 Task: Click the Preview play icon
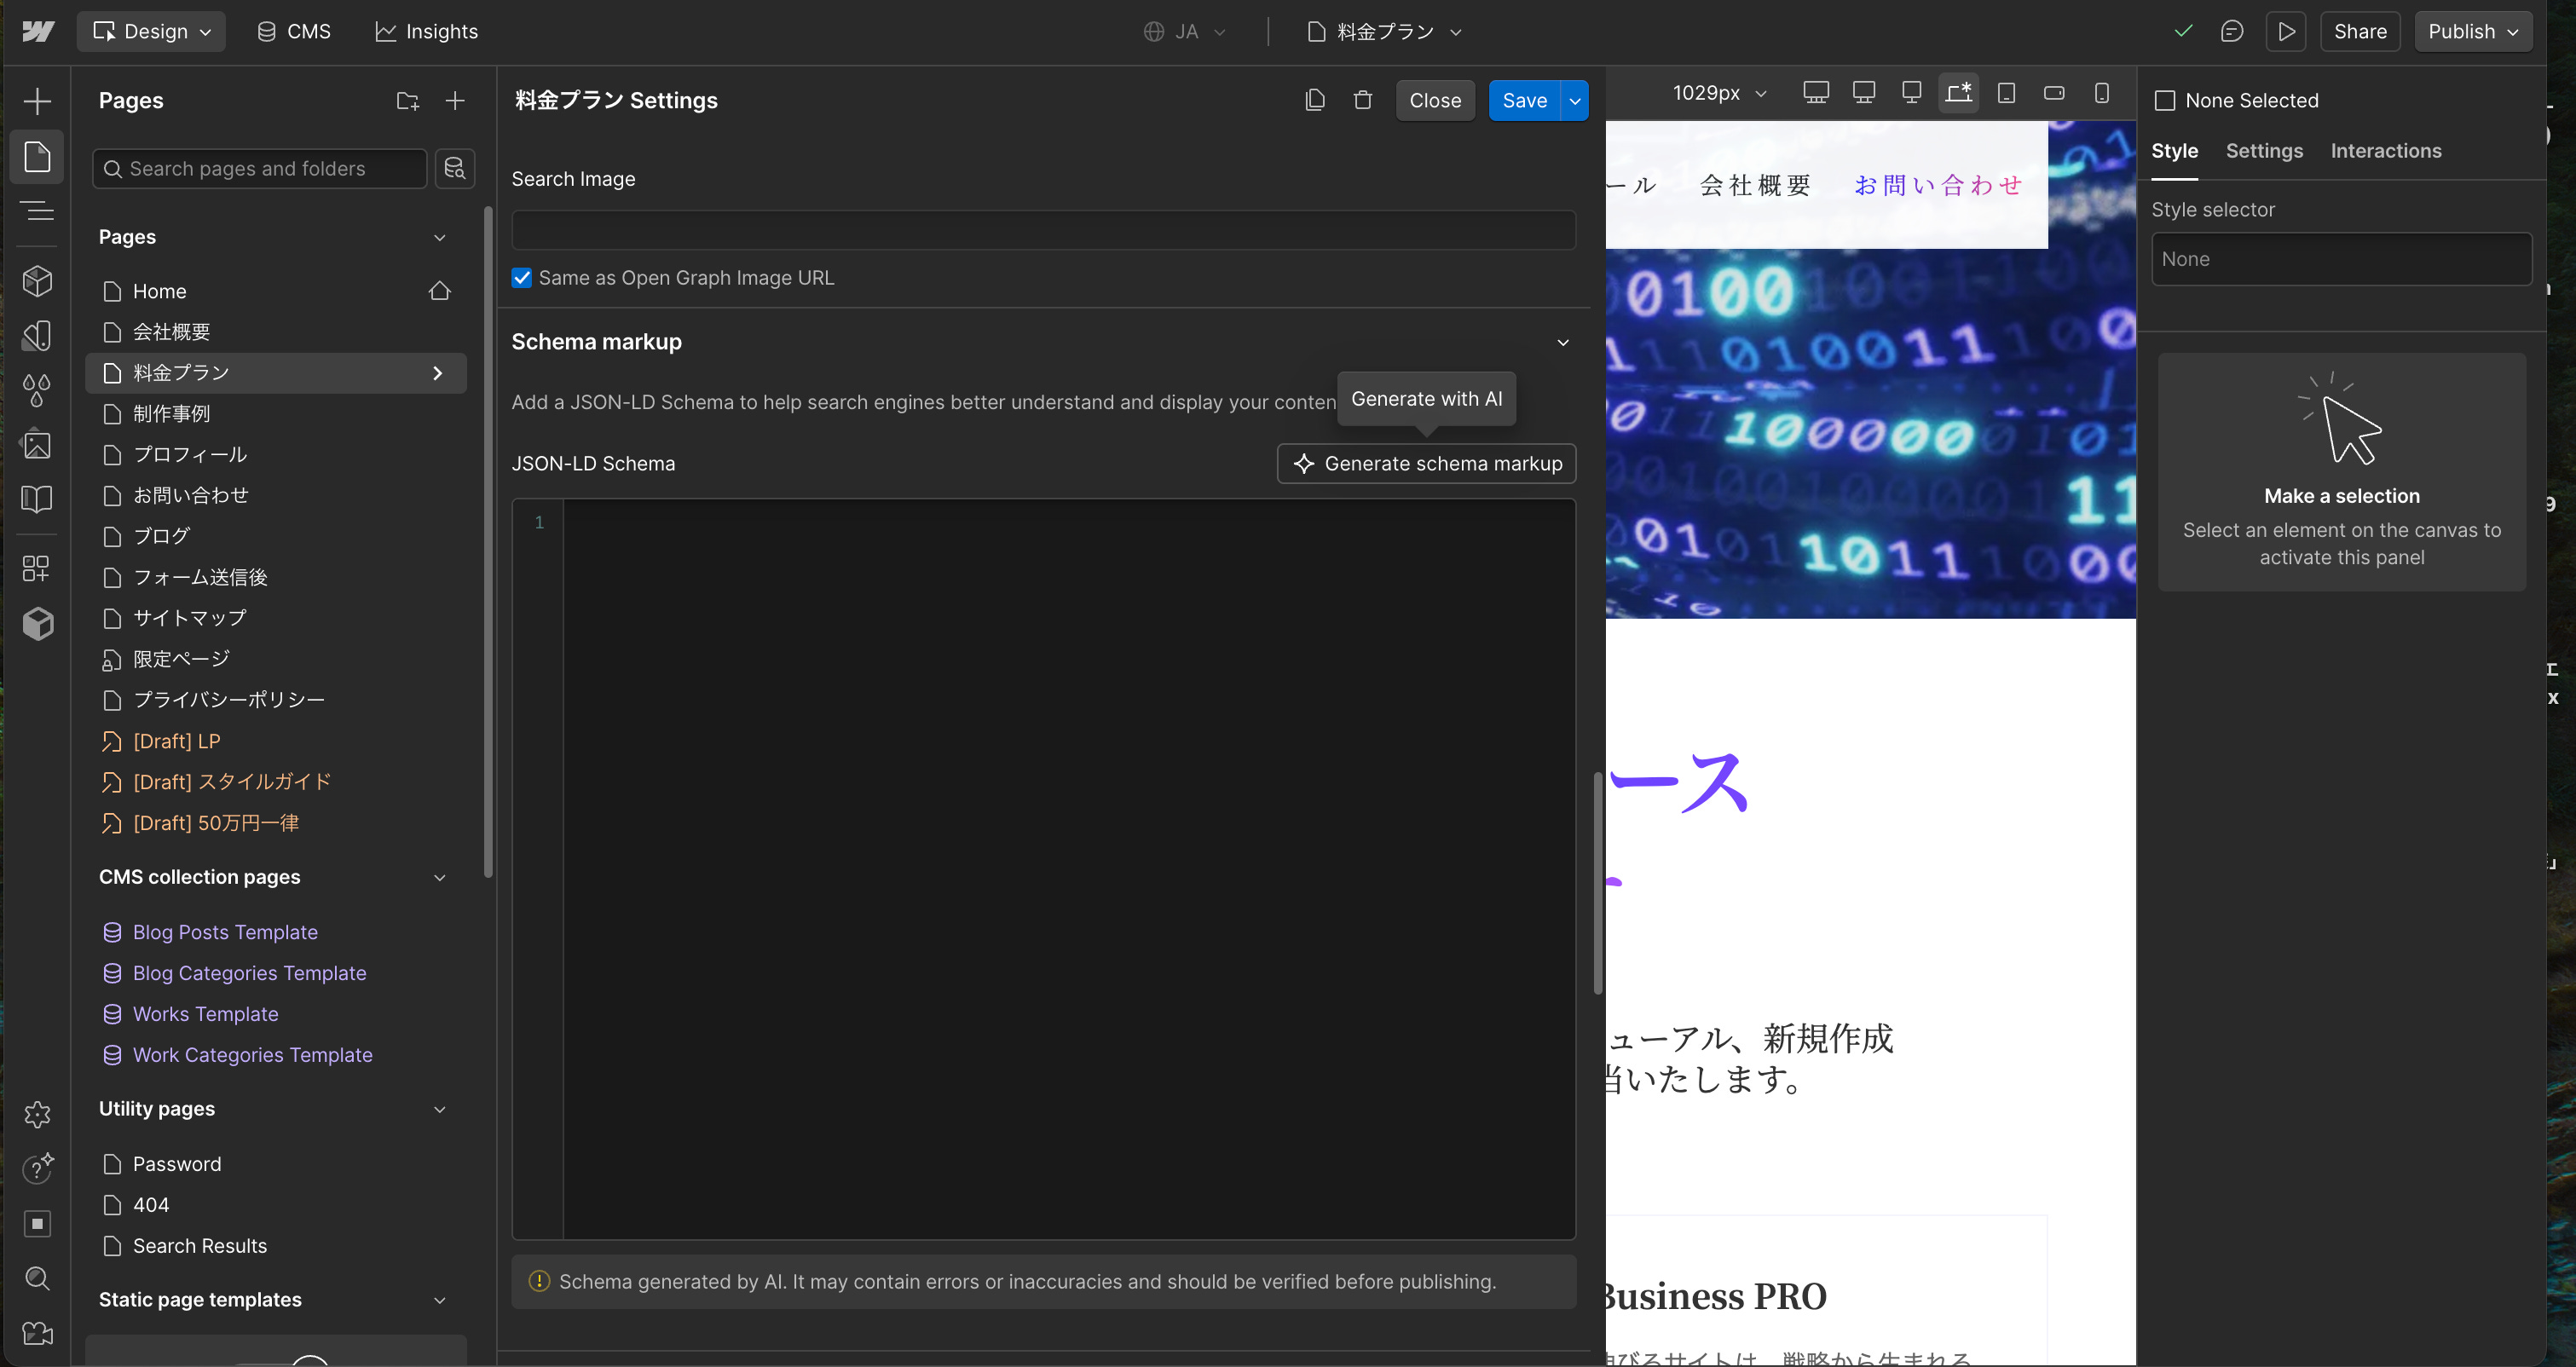[x=2286, y=32]
